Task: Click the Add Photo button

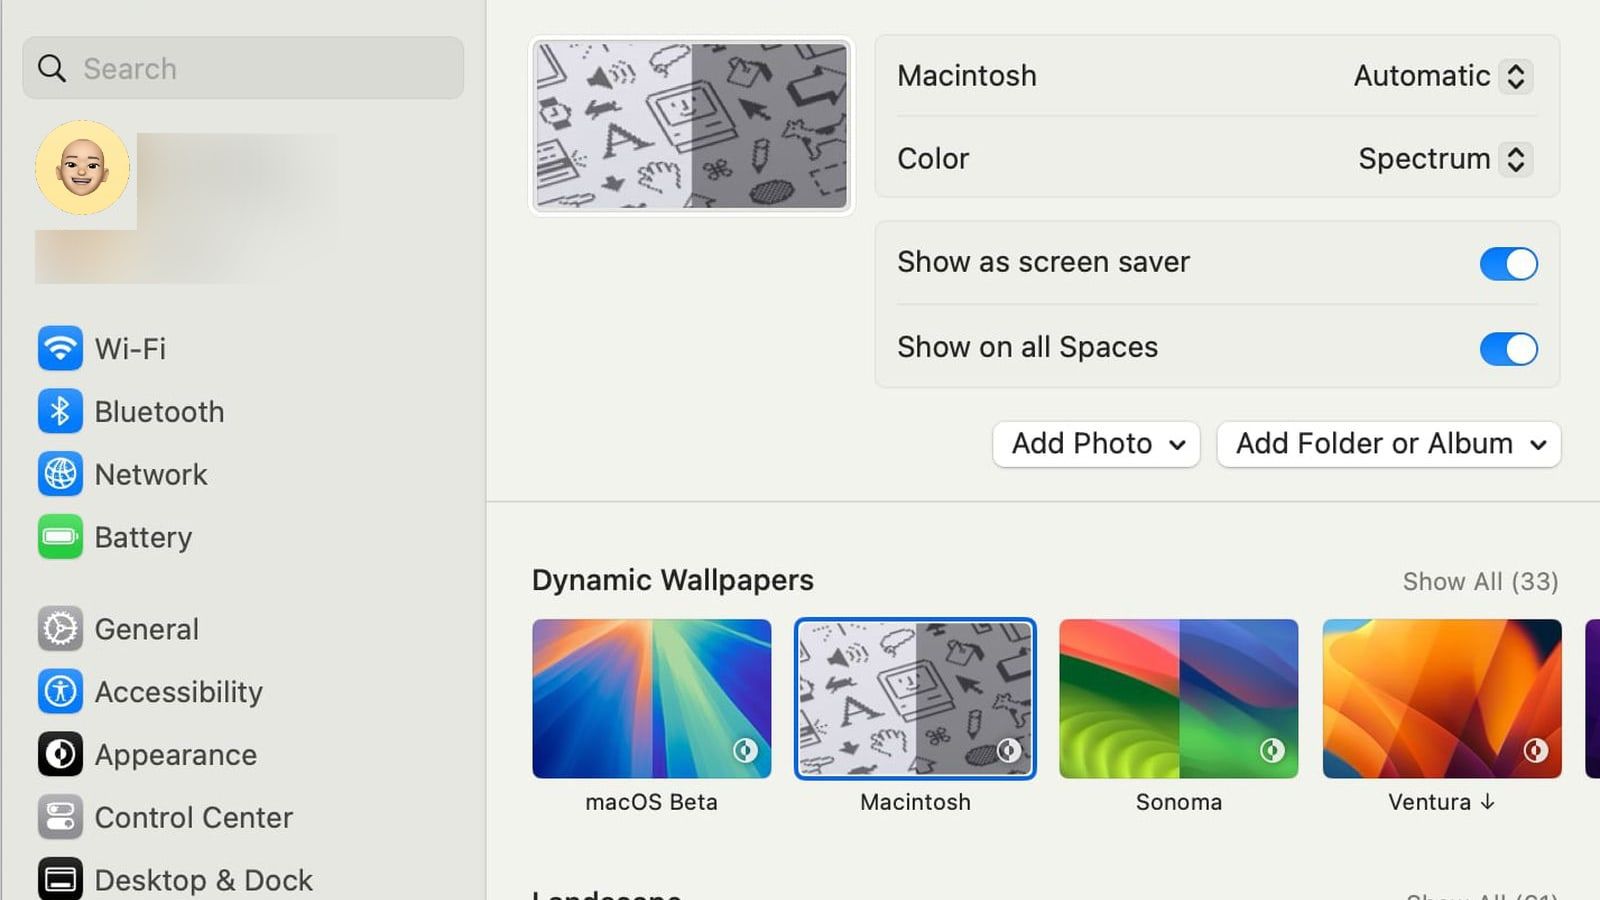Action: 1096,444
